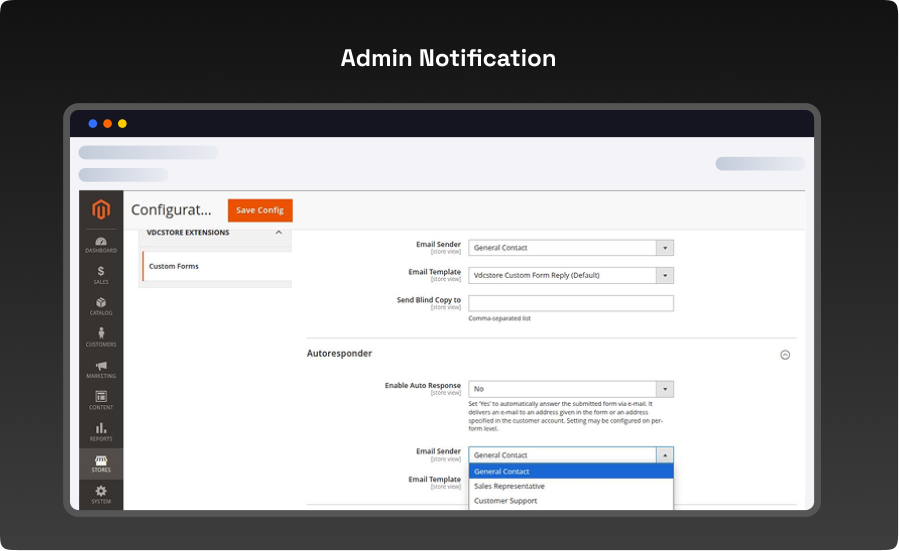899x551 pixels.
Task: Open the Sales dollar icon
Action: (101, 274)
